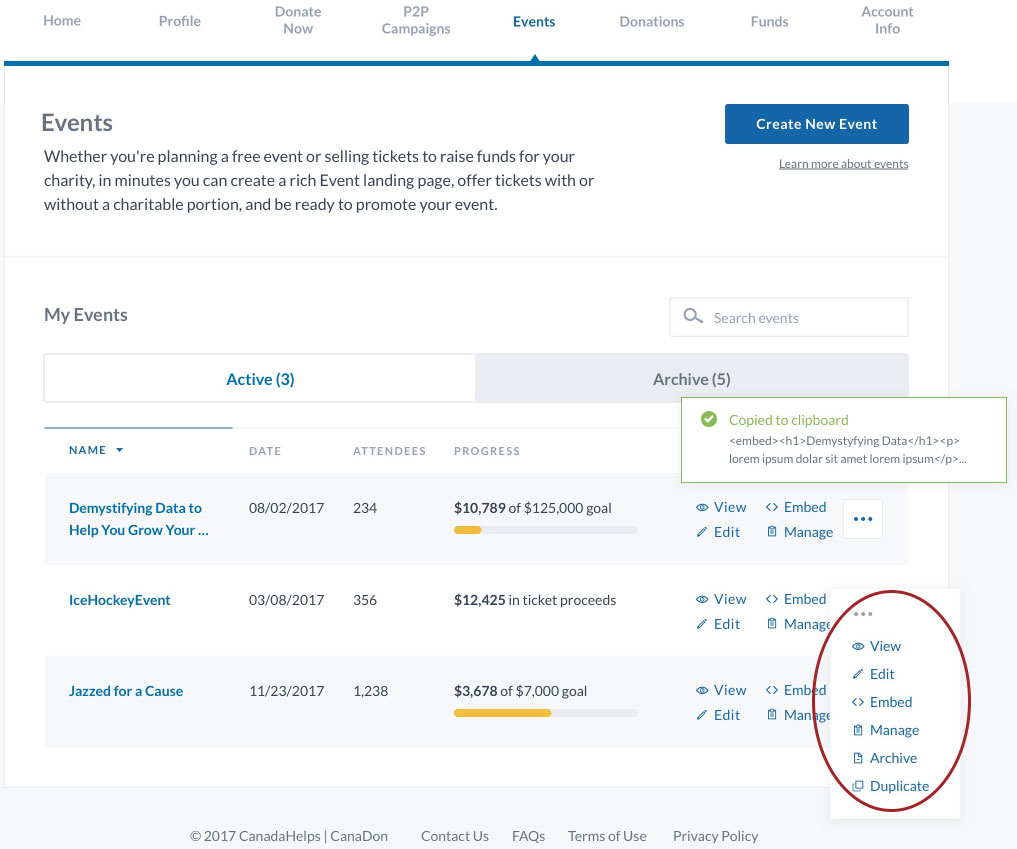1017x849 pixels.
Task: Click green checkmark on Copied to clipboard notice
Action: (709, 420)
